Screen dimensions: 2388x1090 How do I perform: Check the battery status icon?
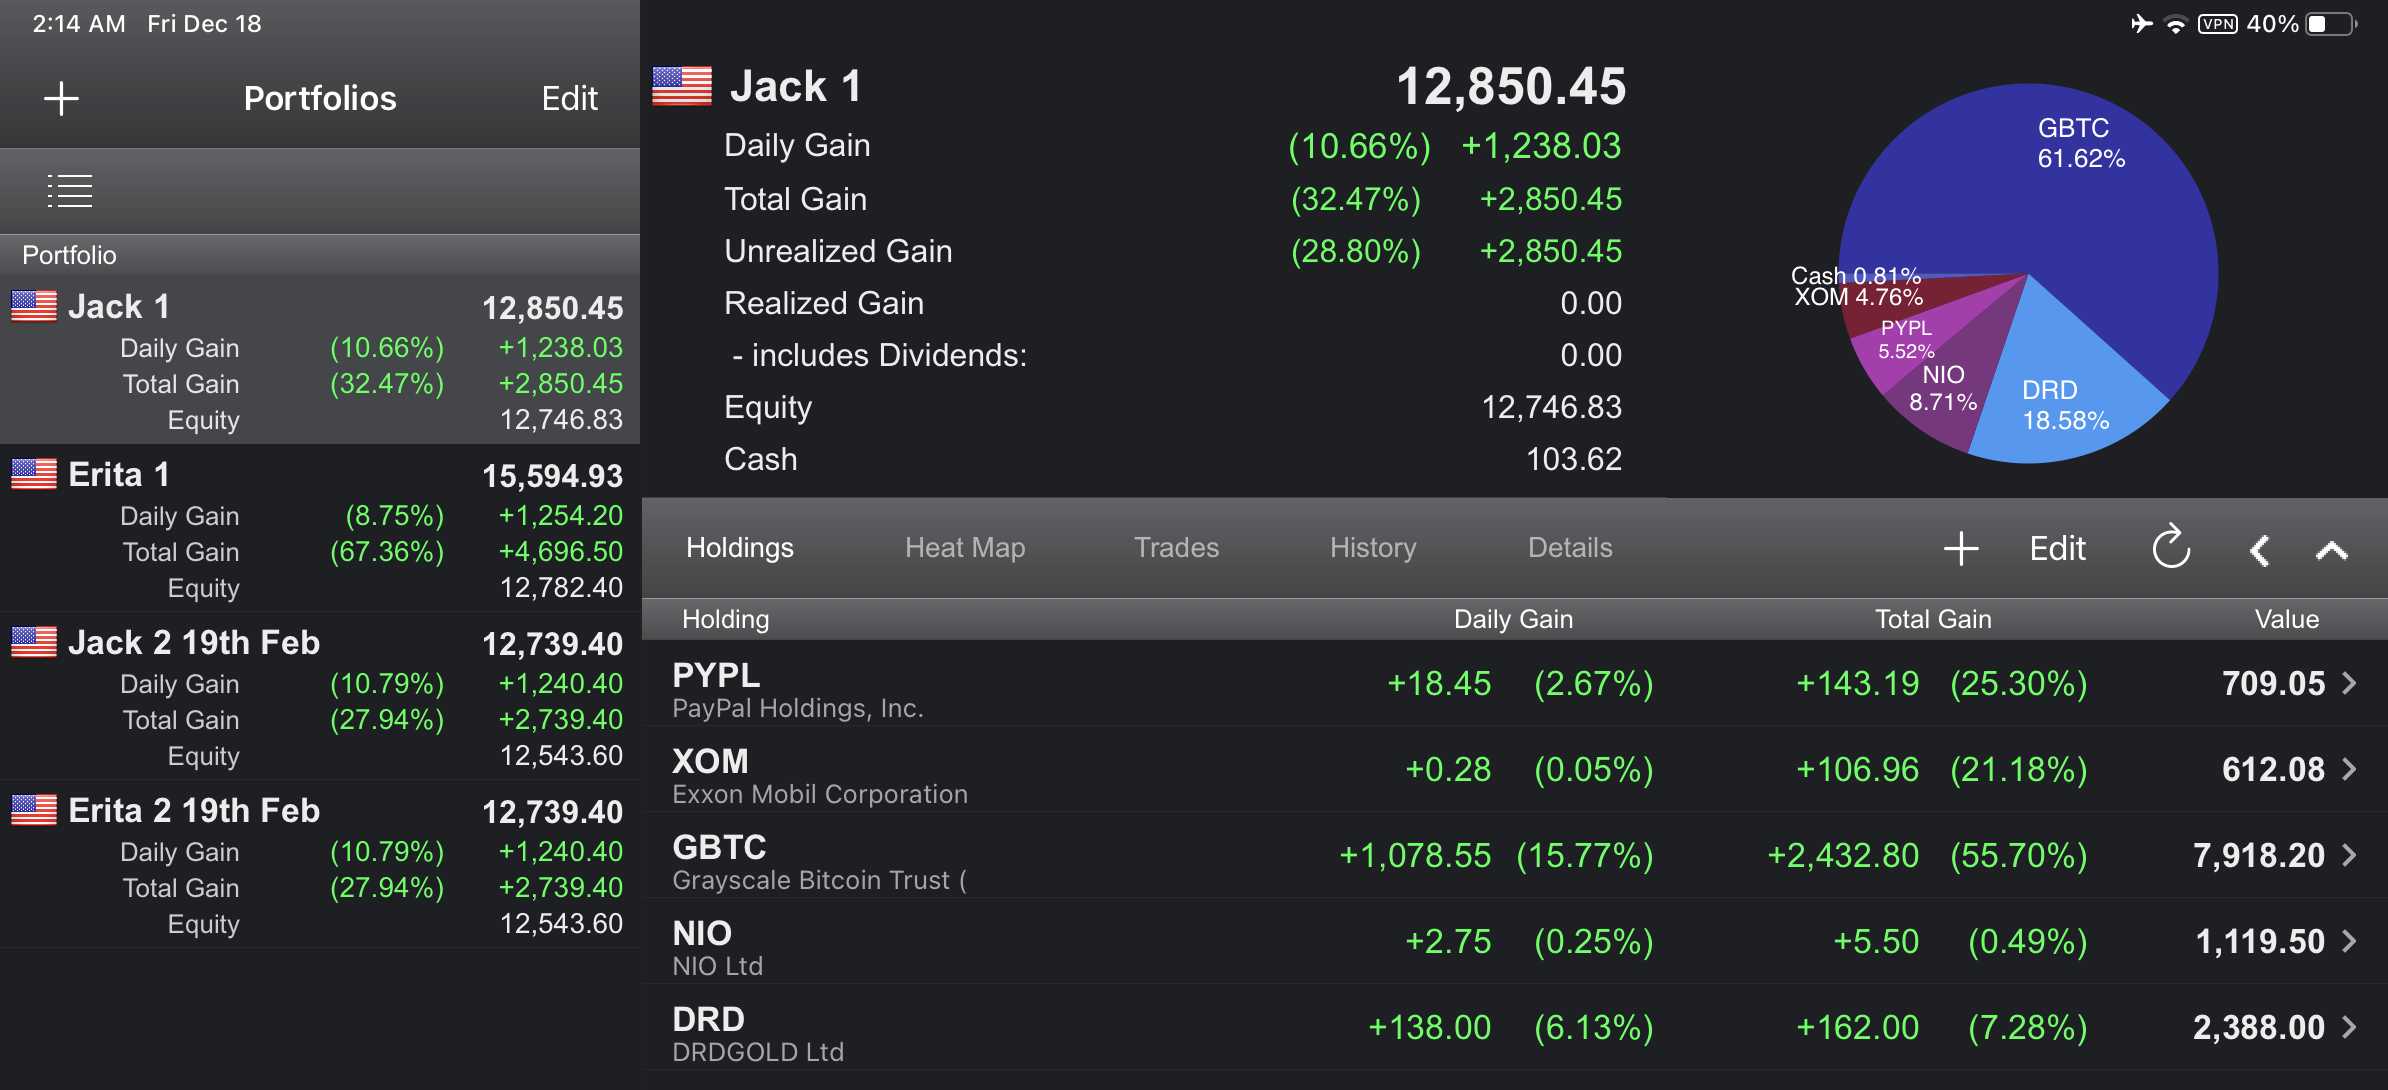pos(2330,24)
